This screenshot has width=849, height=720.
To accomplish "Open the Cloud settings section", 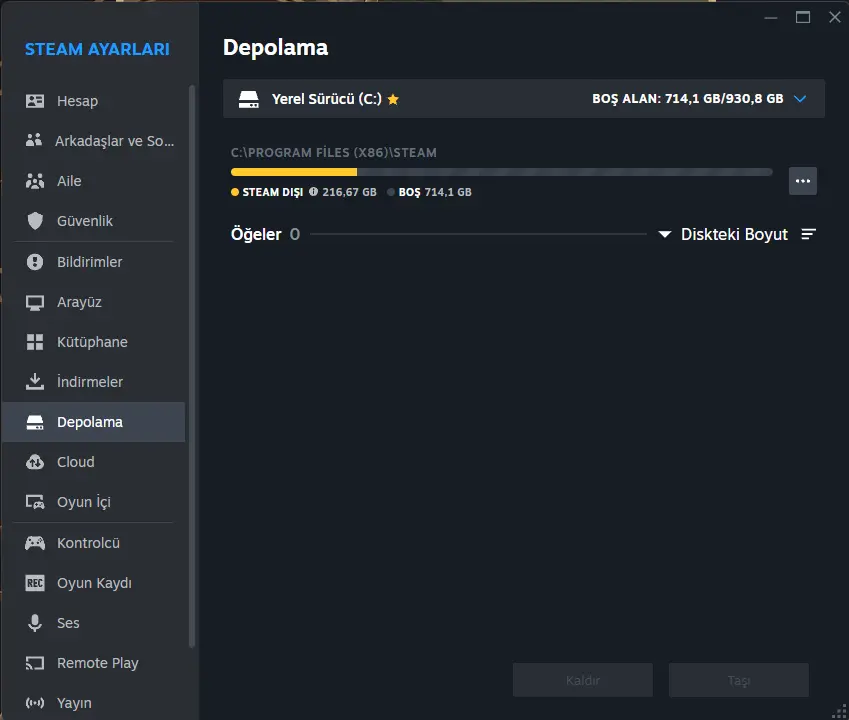I will click(x=94, y=462).
